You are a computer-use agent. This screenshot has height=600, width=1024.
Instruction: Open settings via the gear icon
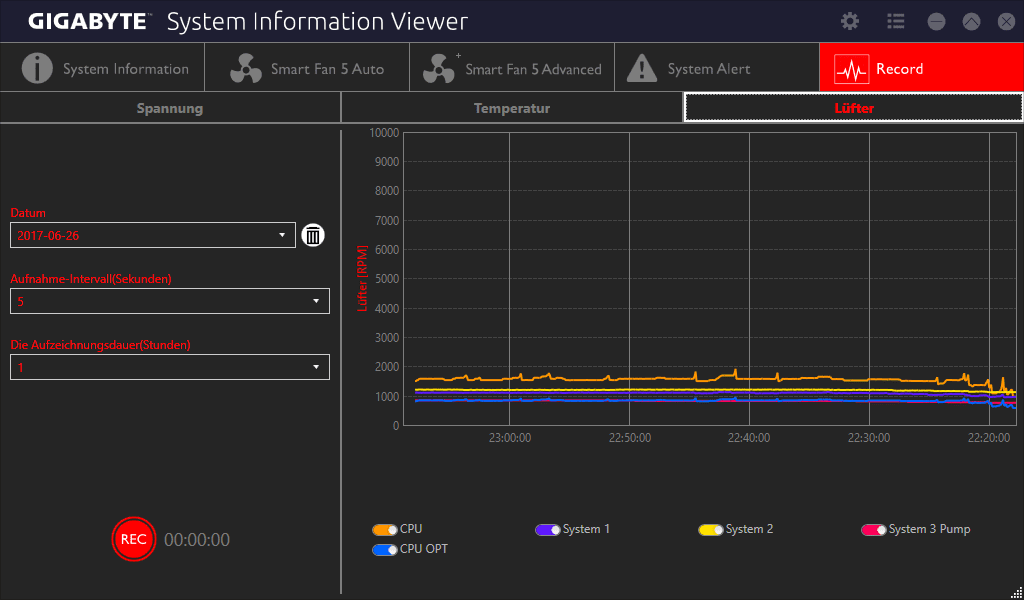click(850, 22)
